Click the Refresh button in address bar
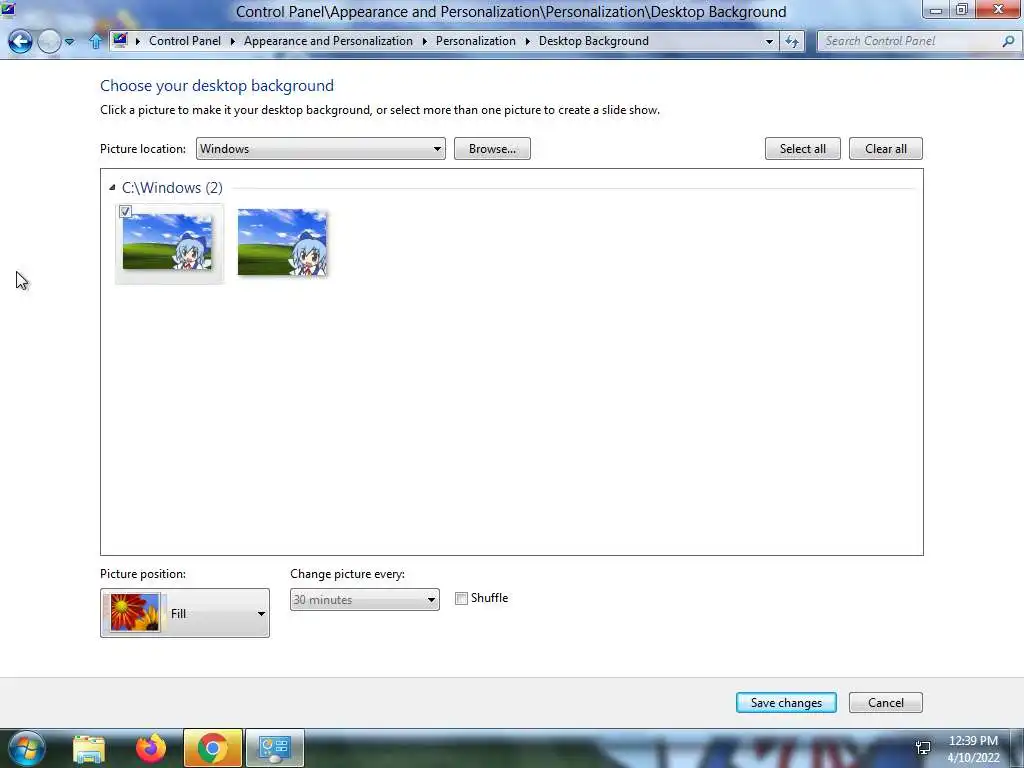Screen dimensions: 1024x768 792,41
